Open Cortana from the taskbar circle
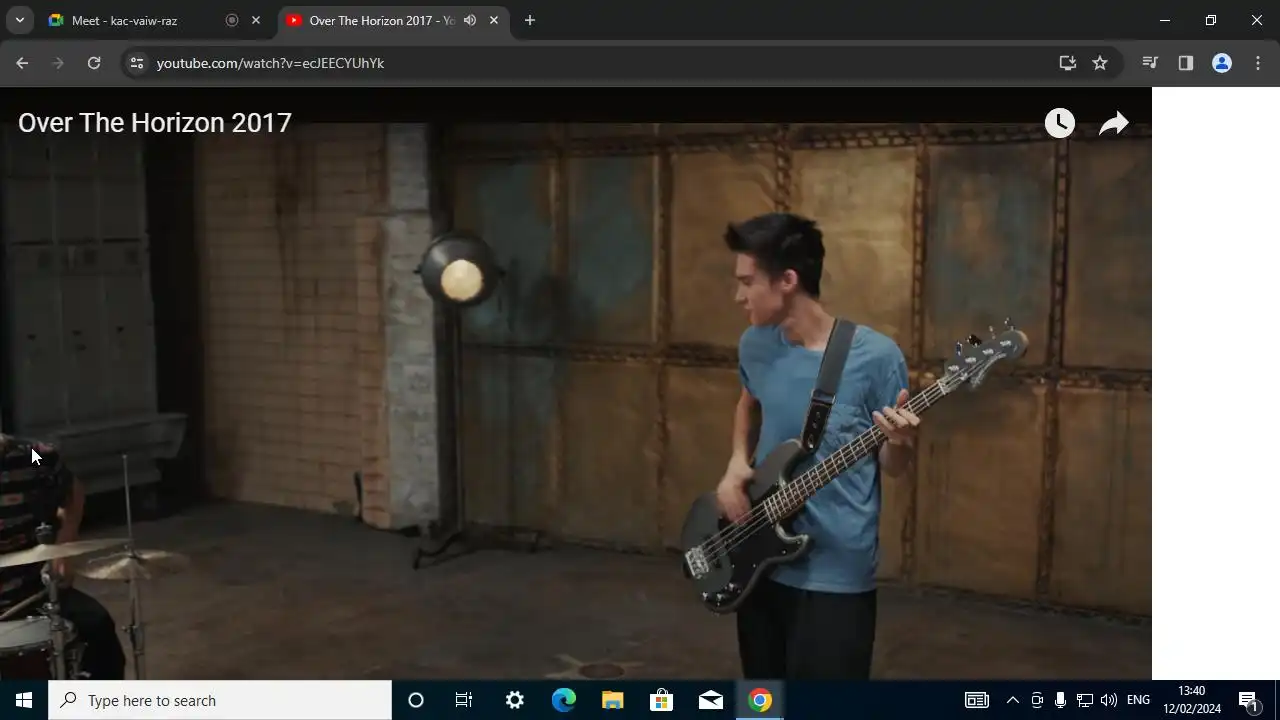Screen dimensions: 1280x720 pos(416,700)
